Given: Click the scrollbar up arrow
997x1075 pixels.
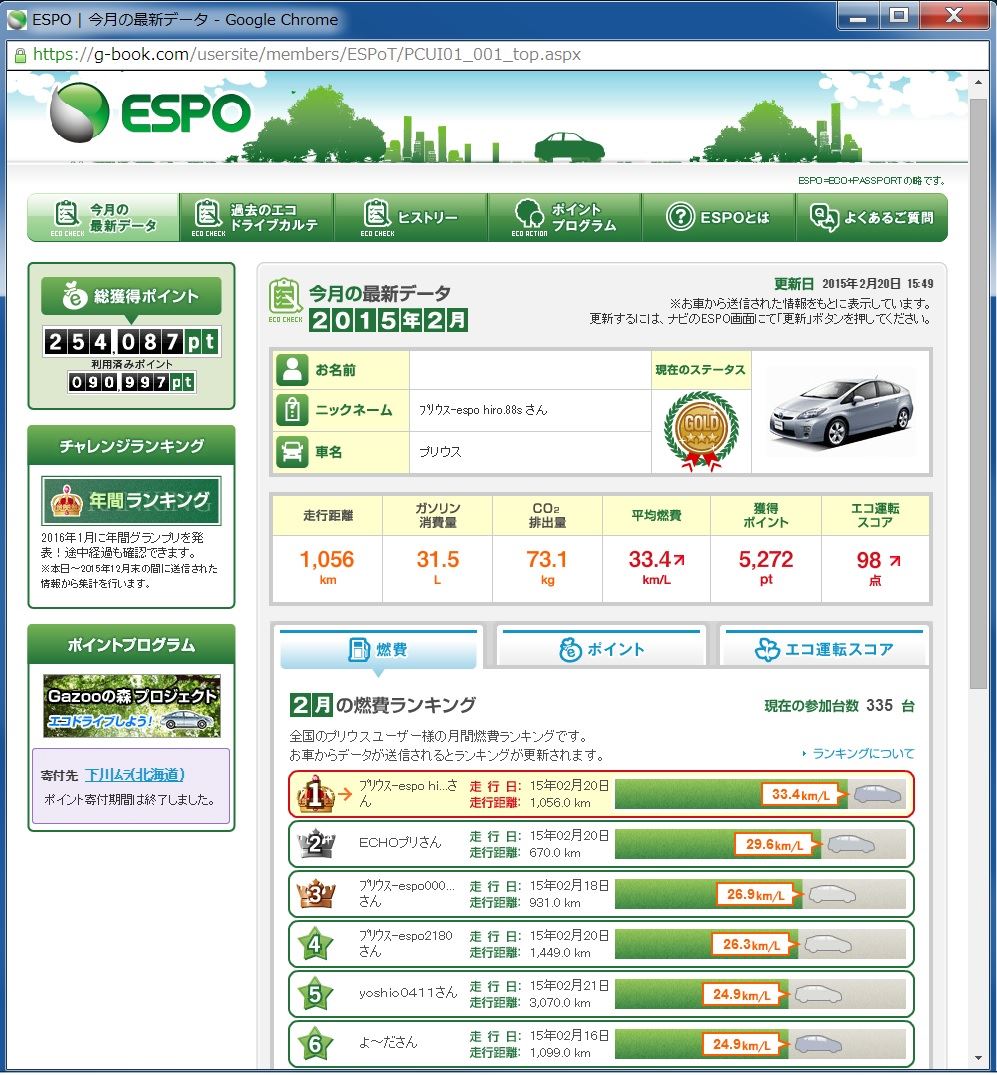Looking at the screenshot, I should tap(978, 82).
